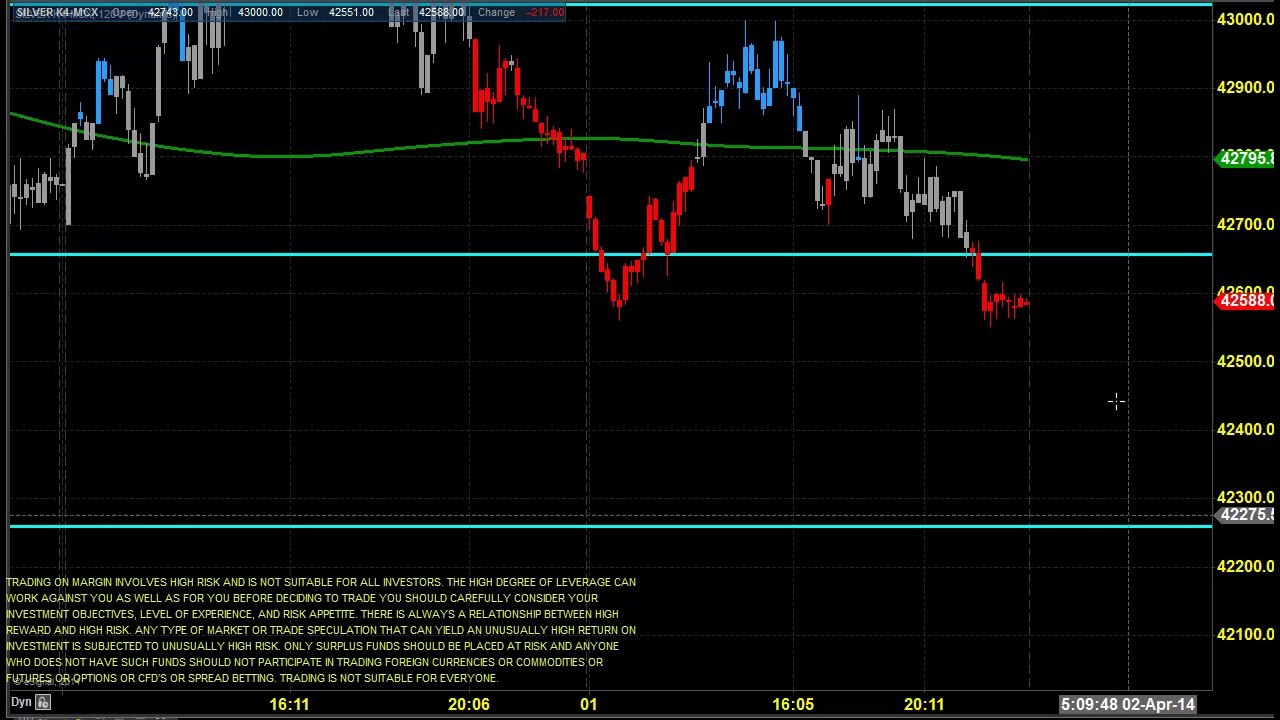Click the Last value 42588.00
The height and width of the screenshot is (720, 1280).
pyautogui.click(x=441, y=12)
